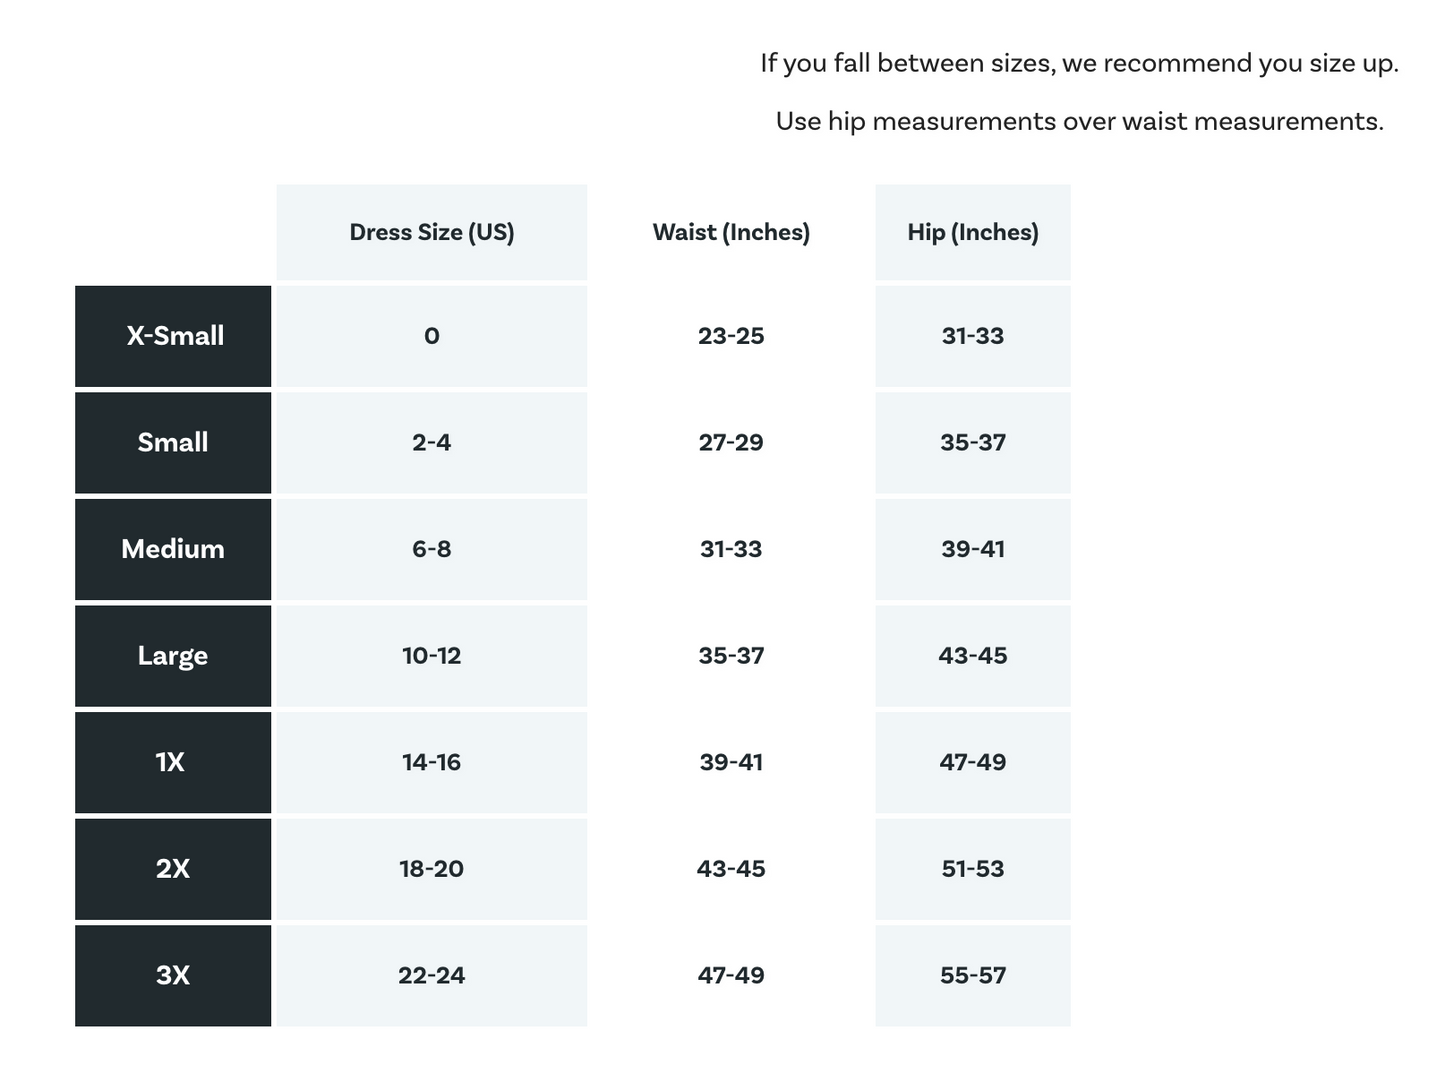1445x1082 pixels.
Task: Click the Medium size row header
Action: pos(173,549)
